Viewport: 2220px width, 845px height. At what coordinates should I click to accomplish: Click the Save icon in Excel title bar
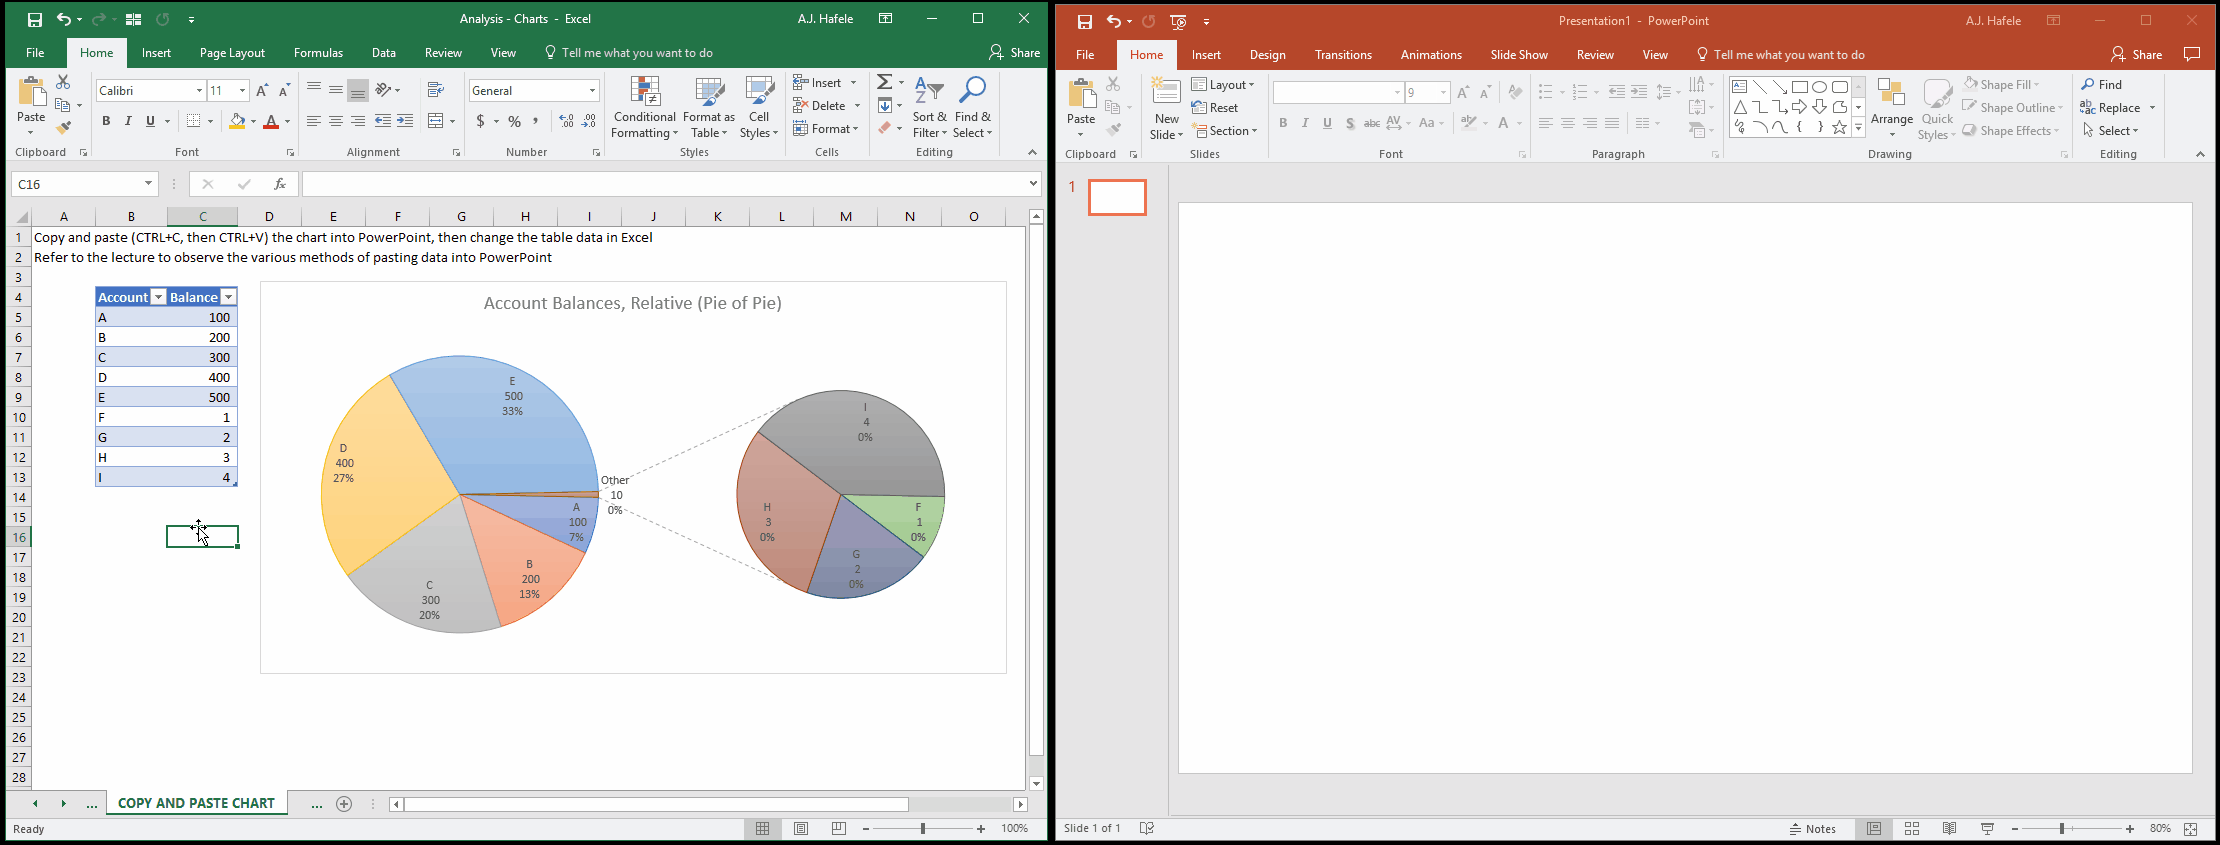(x=35, y=19)
